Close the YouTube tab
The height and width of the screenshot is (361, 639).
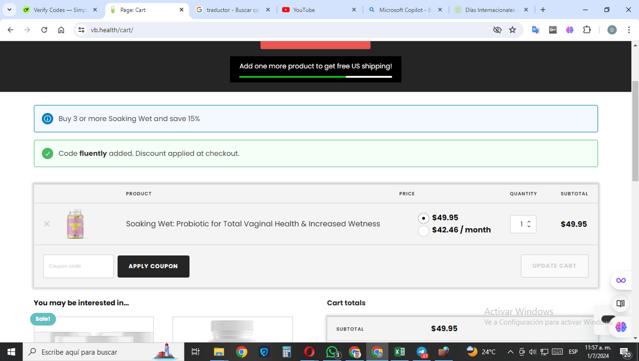[354, 10]
